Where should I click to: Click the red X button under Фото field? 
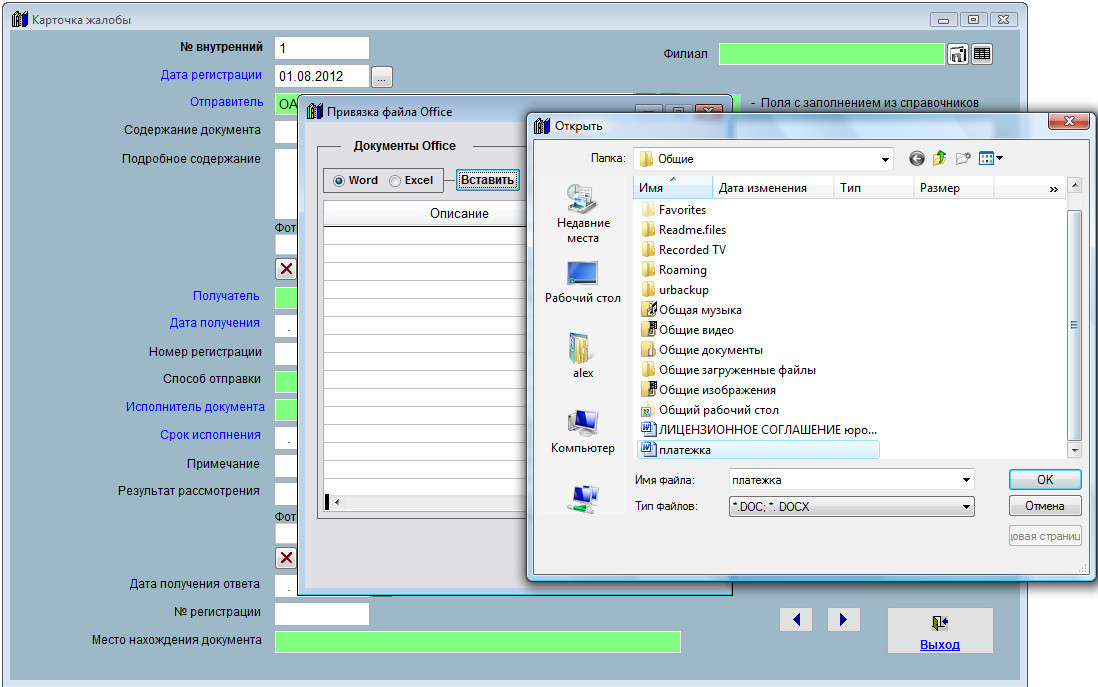pos(286,269)
